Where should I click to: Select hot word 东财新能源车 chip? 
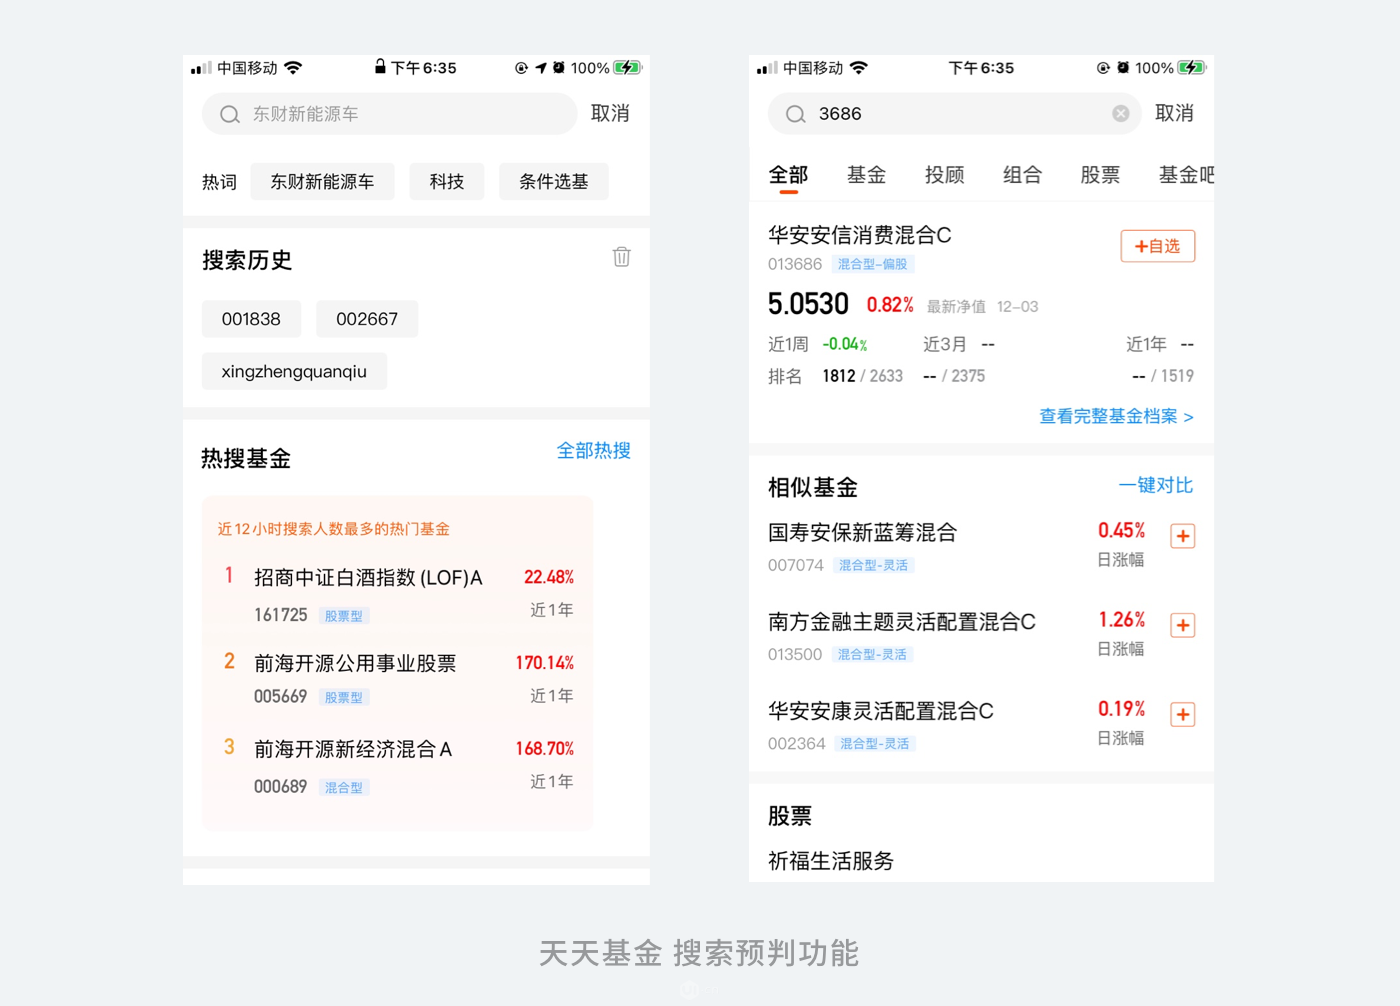coord(322,182)
